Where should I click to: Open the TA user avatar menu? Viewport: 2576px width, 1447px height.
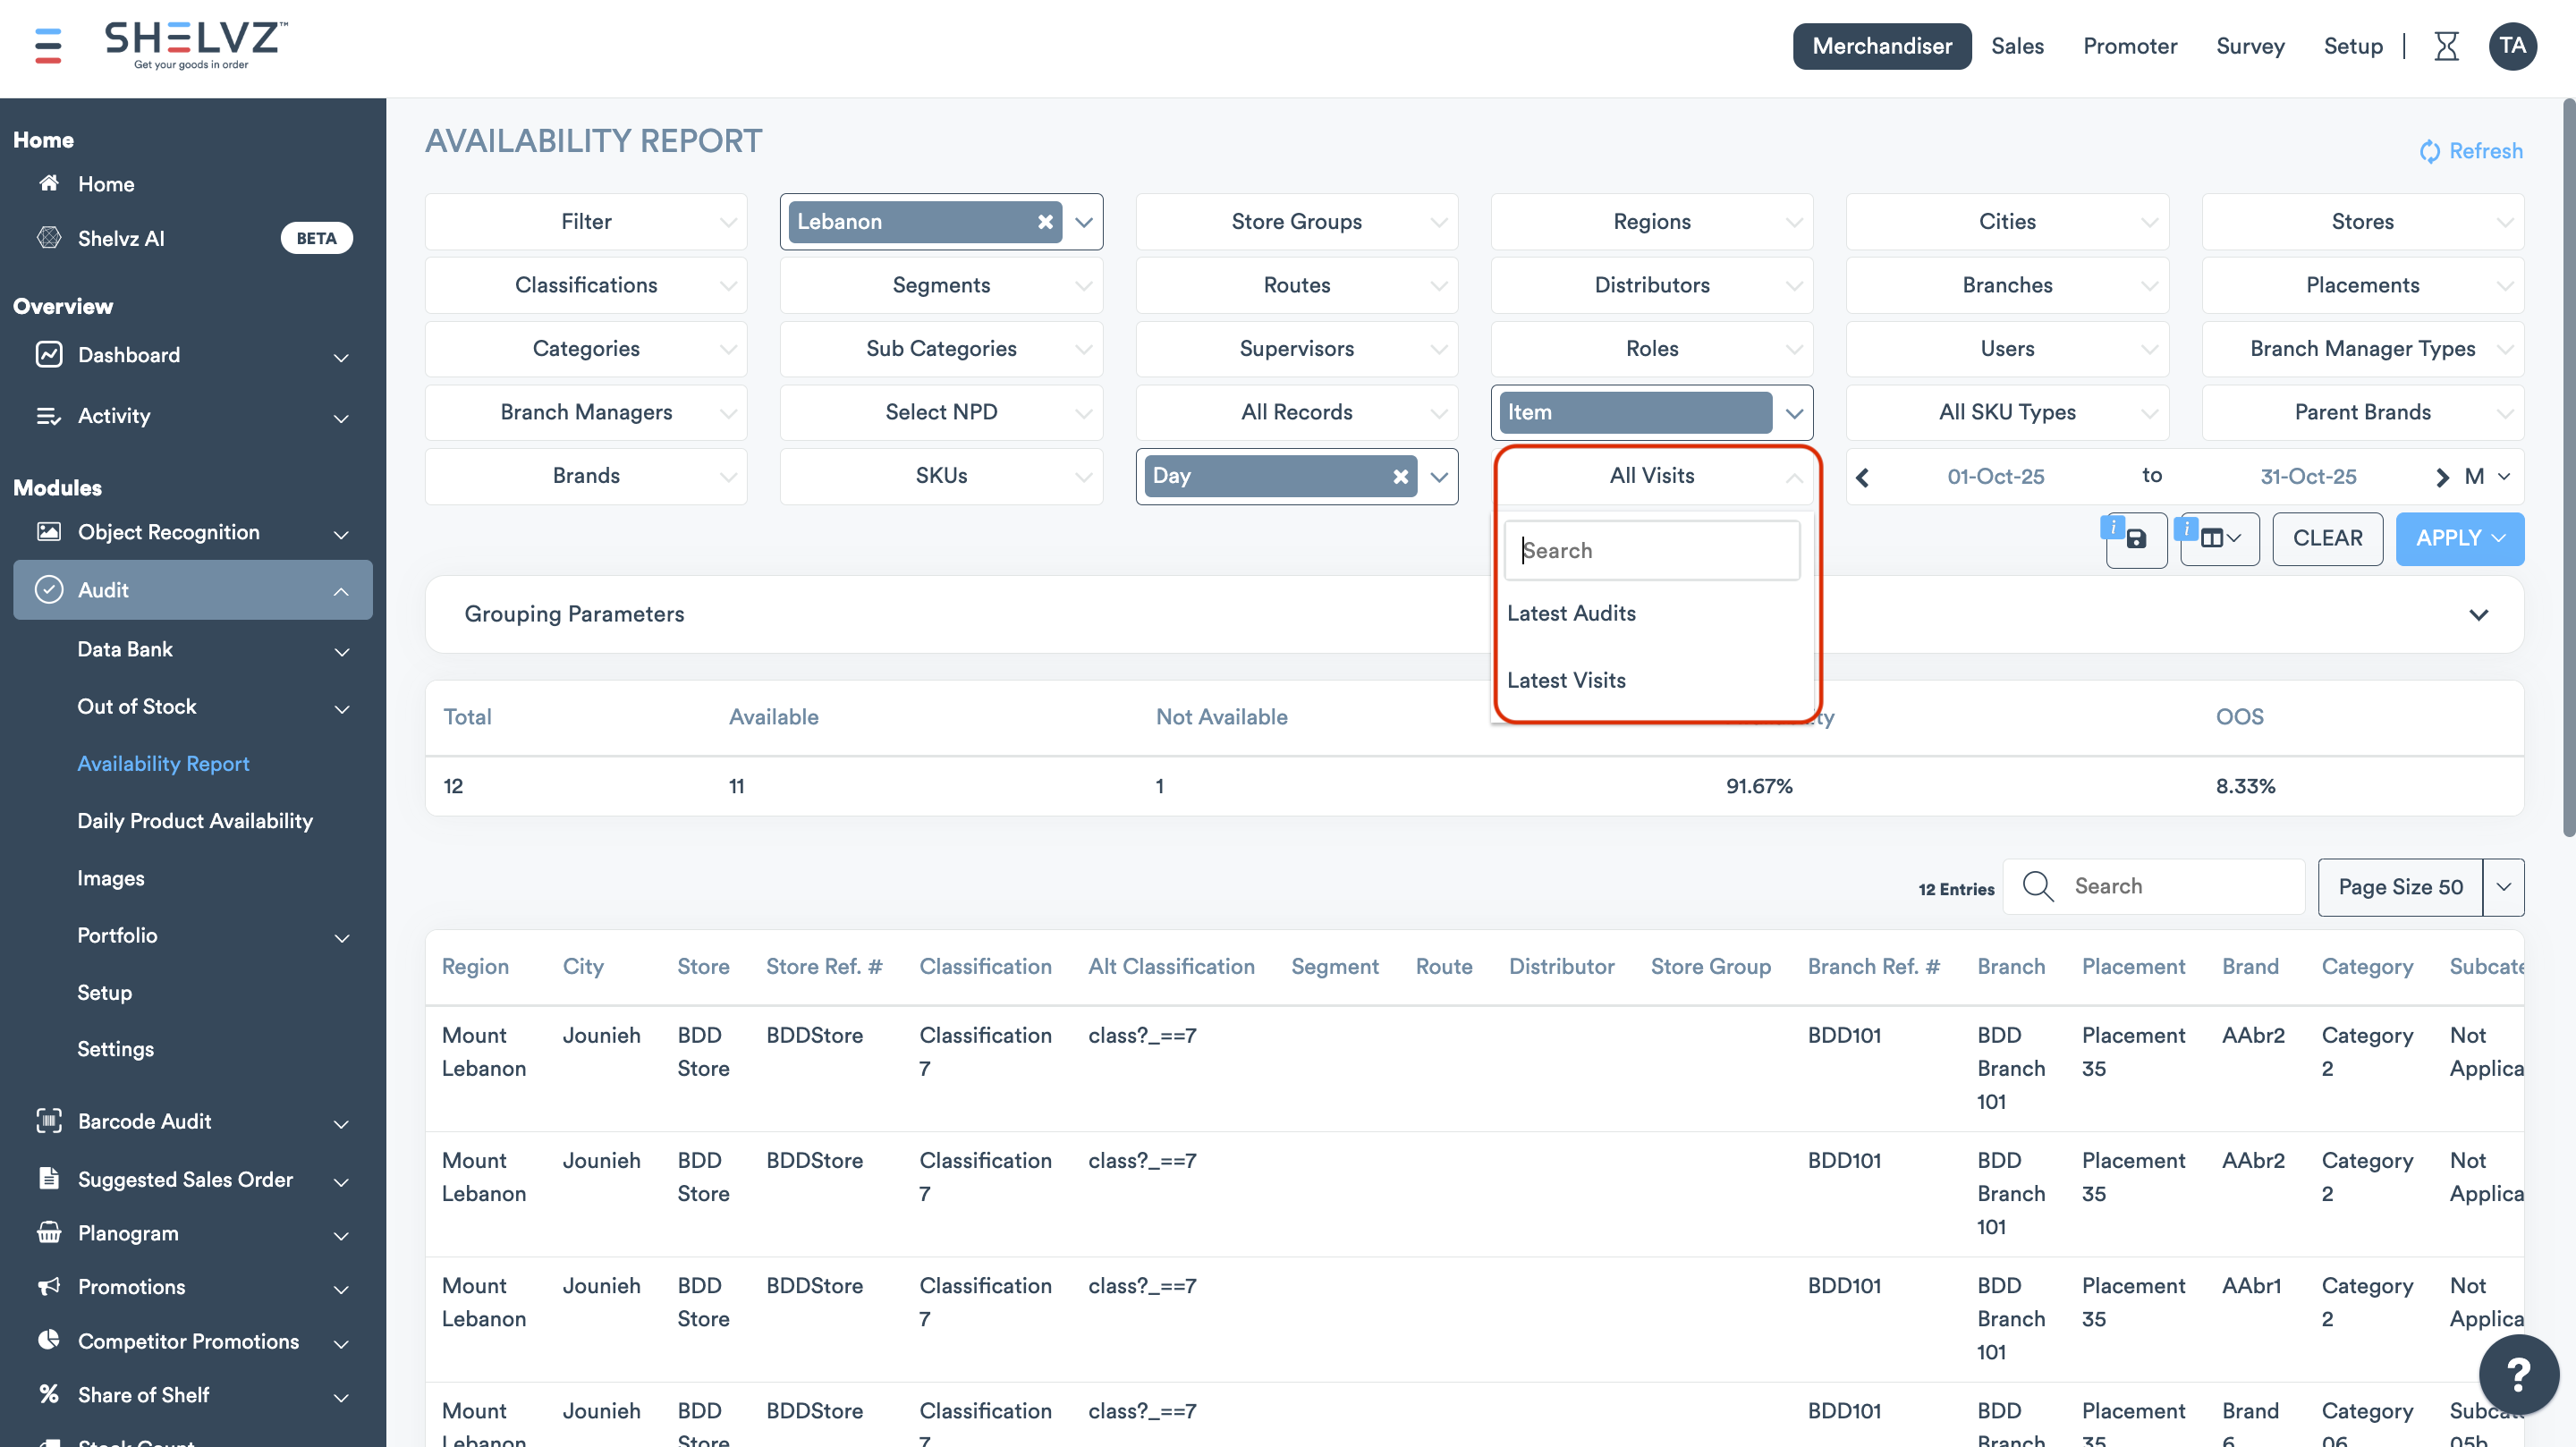pyautogui.click(x=2512, y=46)
